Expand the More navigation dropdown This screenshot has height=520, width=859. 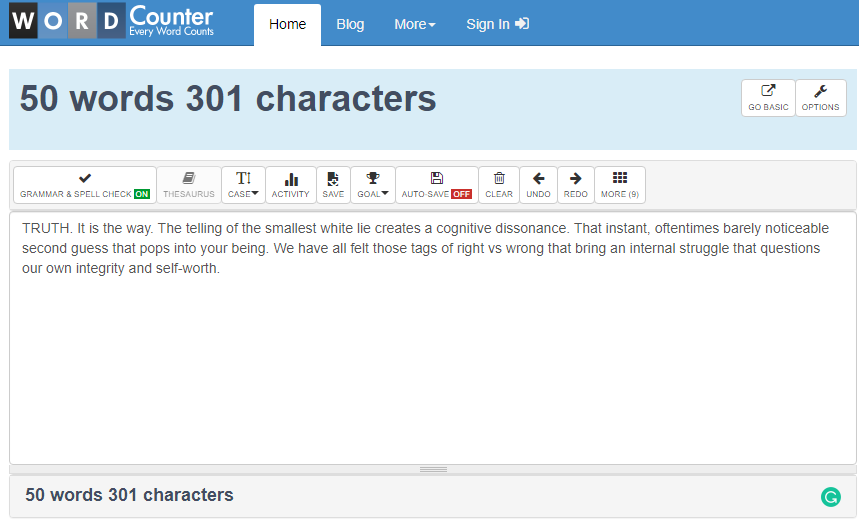point(415,25)
